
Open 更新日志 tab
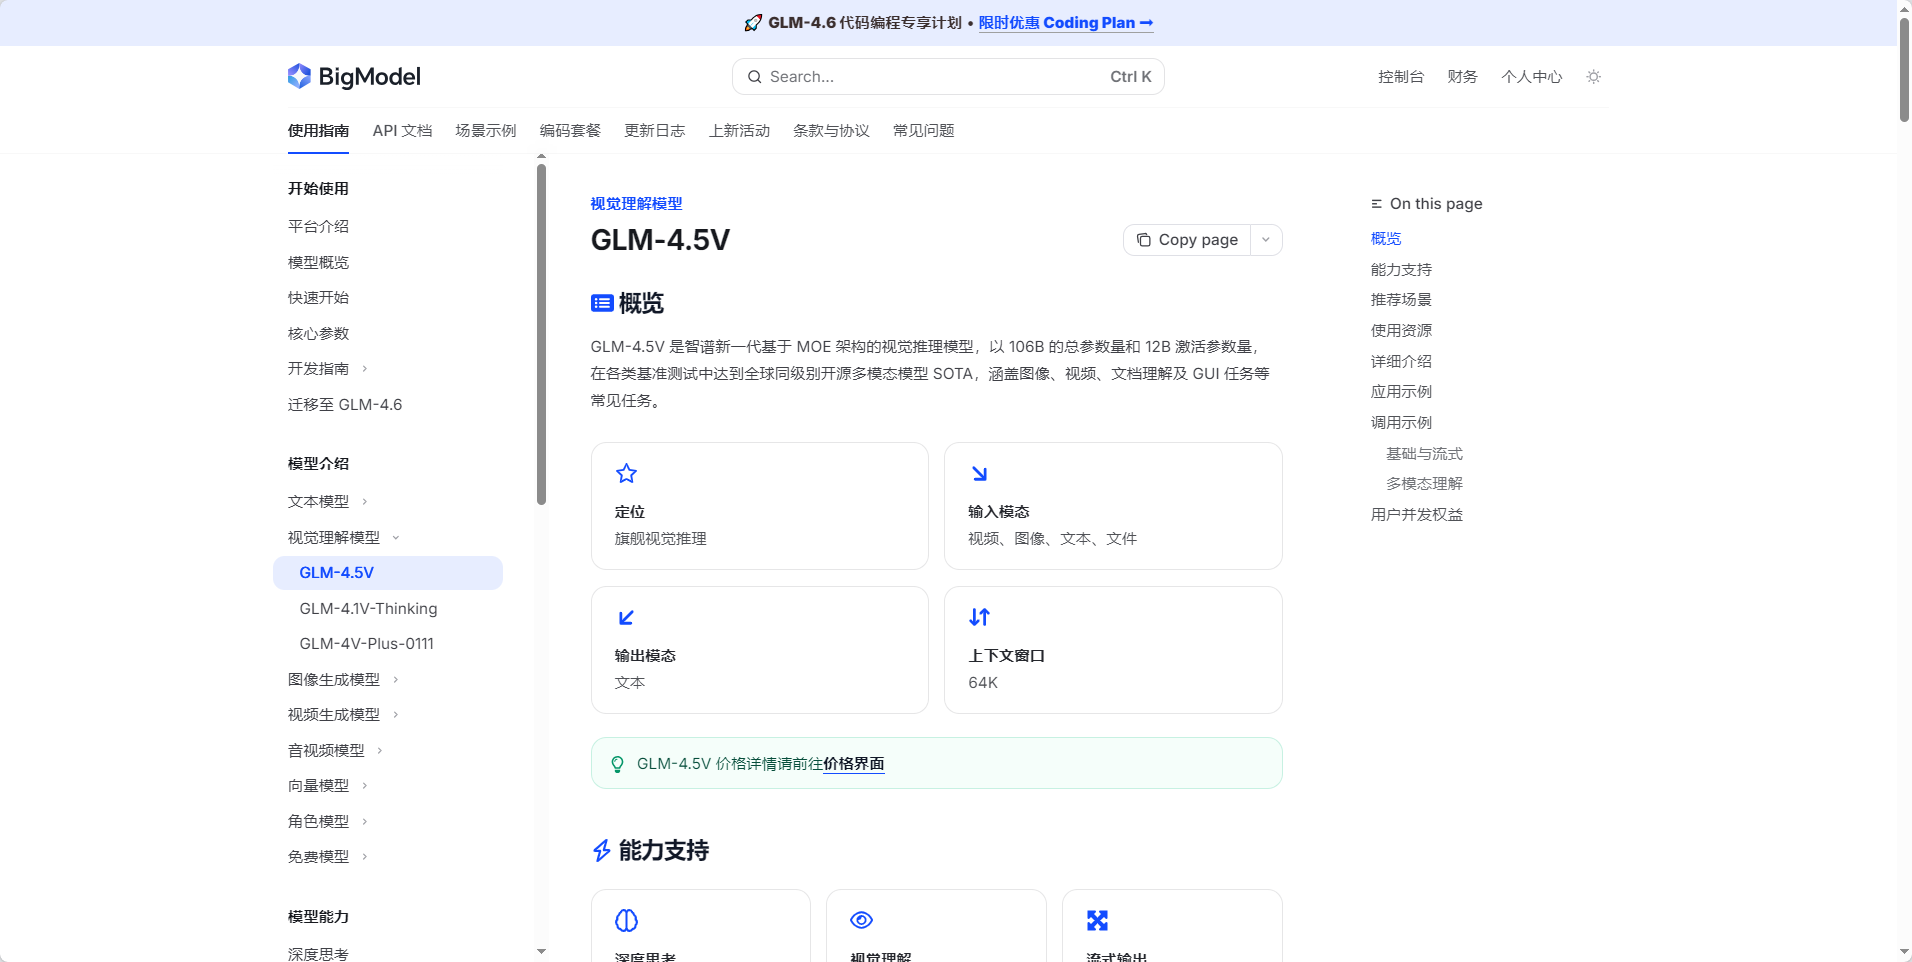(x=655, y=131)
